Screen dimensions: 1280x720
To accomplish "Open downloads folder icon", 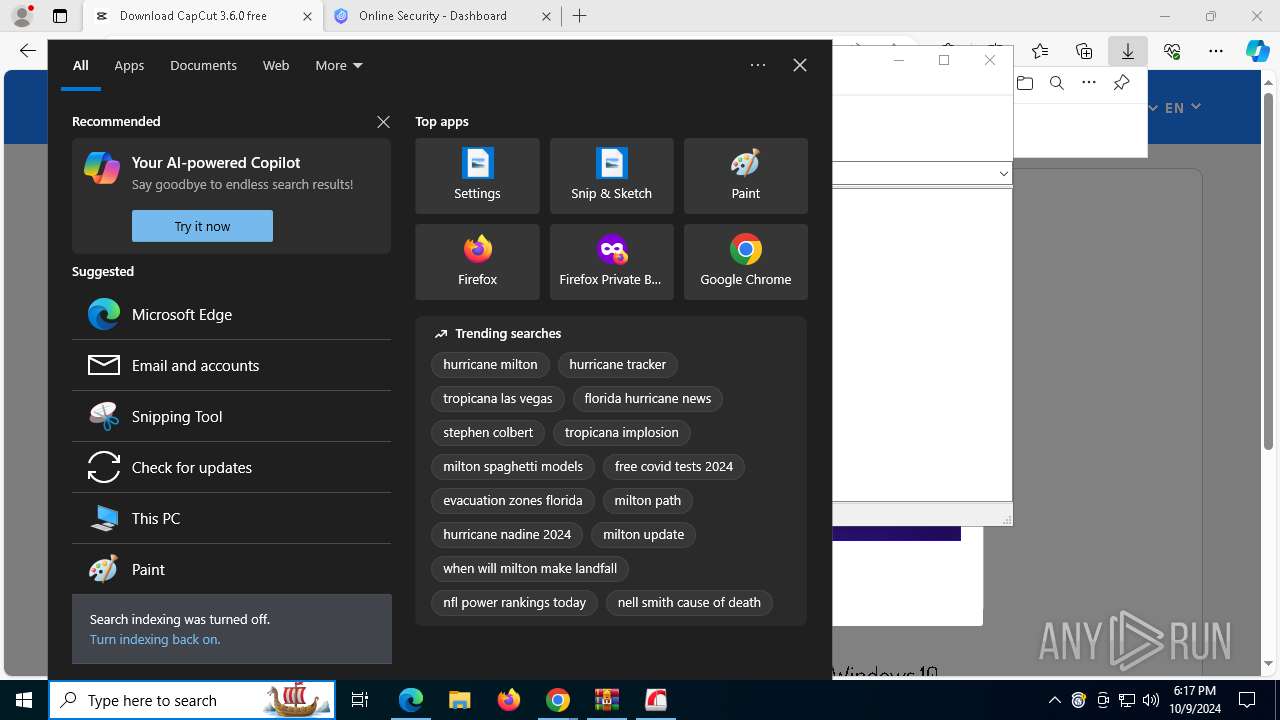I will (1024, 83).
